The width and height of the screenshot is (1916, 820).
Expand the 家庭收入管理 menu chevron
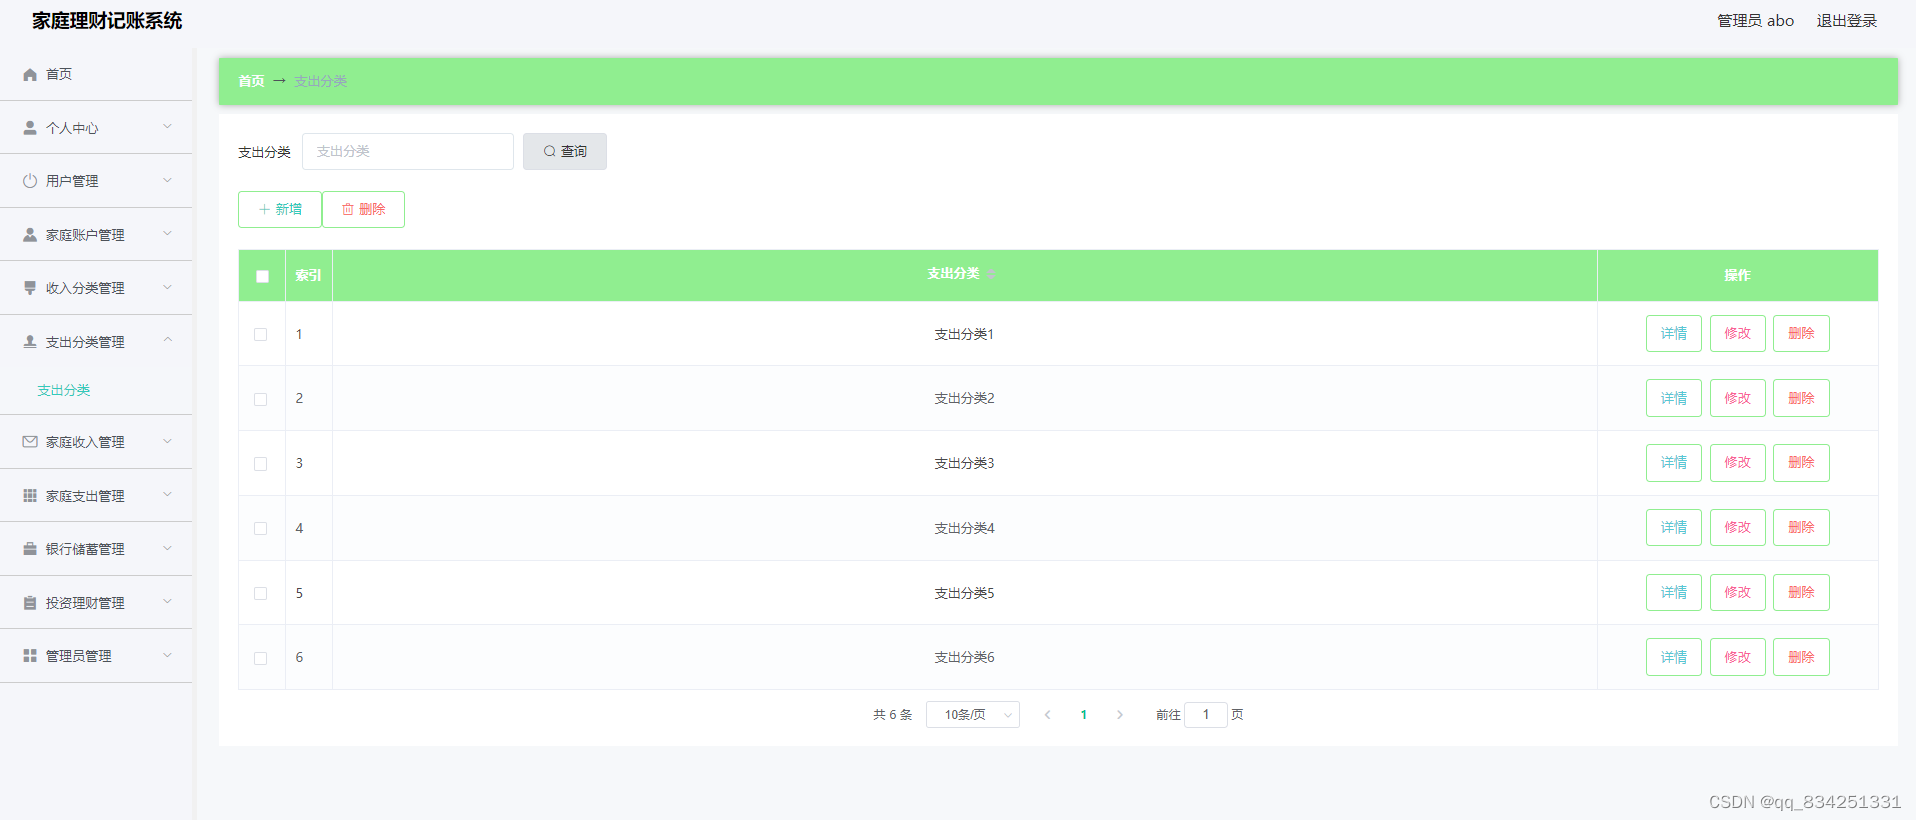[167, 441]
